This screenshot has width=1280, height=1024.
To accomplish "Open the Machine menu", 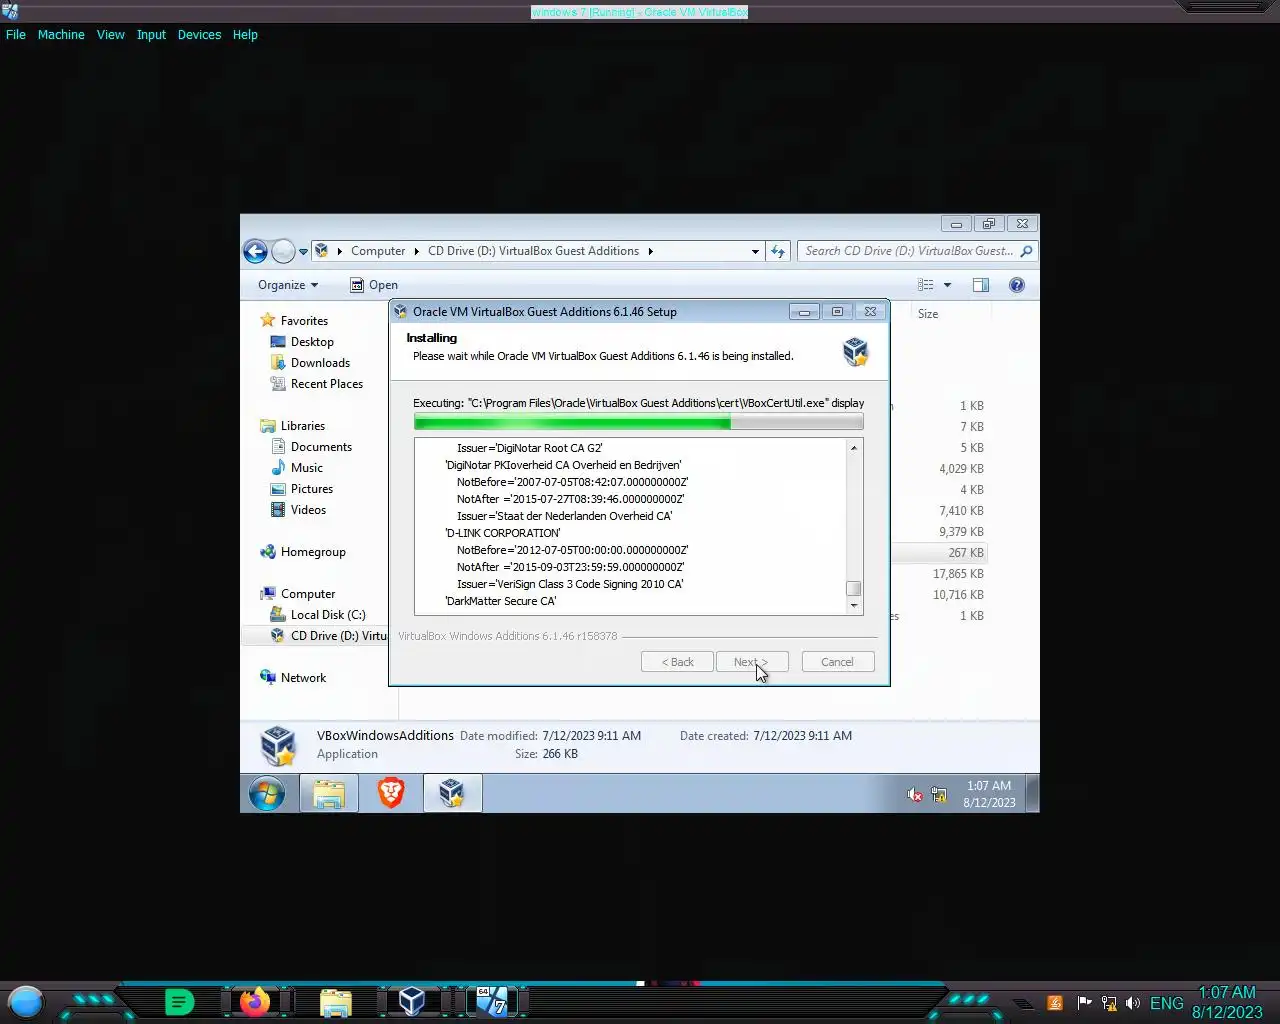I will (x=61, y=34).
